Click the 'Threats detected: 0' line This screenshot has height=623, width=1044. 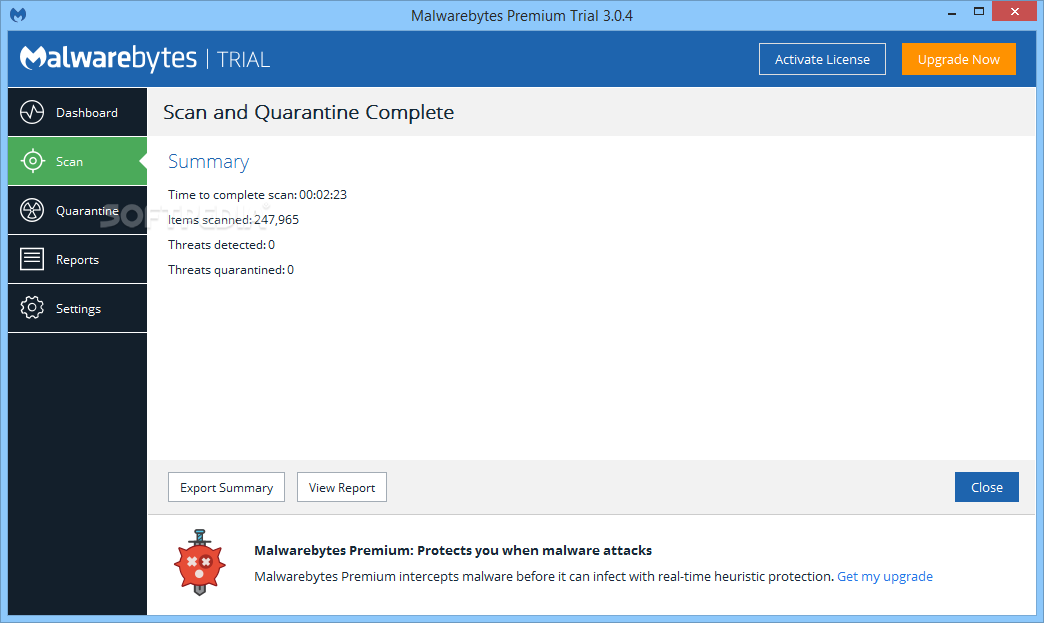coord(221,245)
